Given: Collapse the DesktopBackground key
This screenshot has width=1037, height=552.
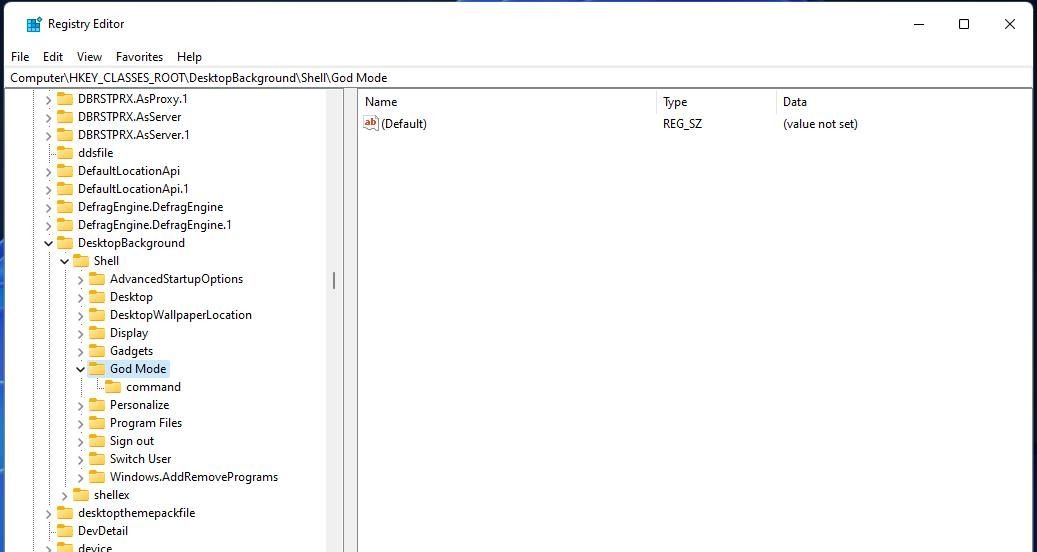Looking at the screenshot, I should pos(48,243).
